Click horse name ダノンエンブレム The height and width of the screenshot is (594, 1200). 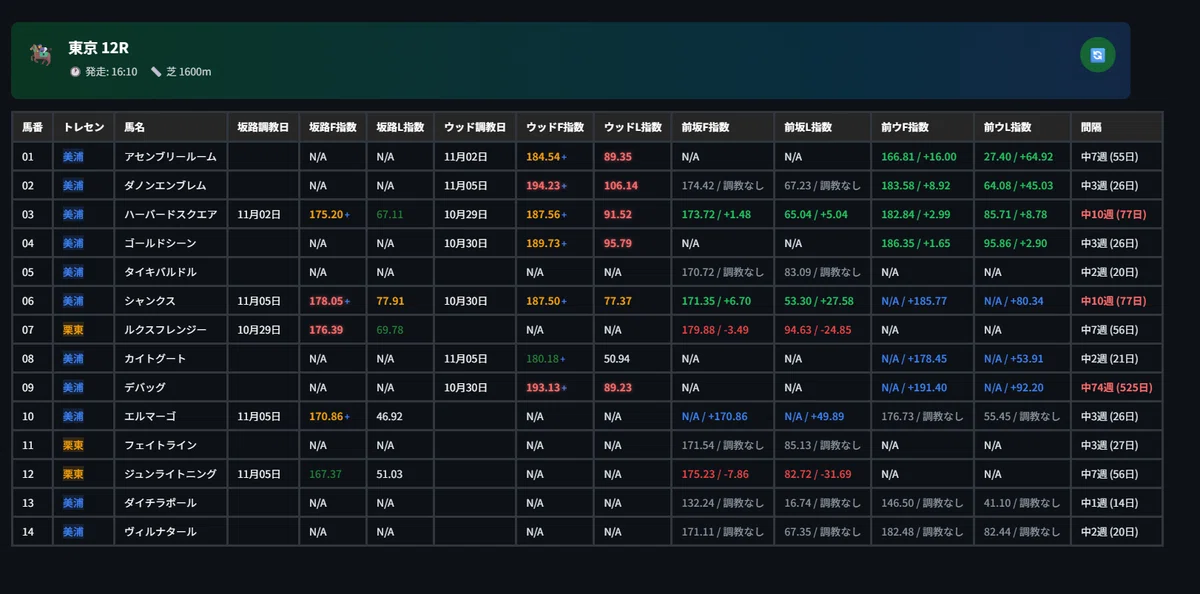click(165, 186)
